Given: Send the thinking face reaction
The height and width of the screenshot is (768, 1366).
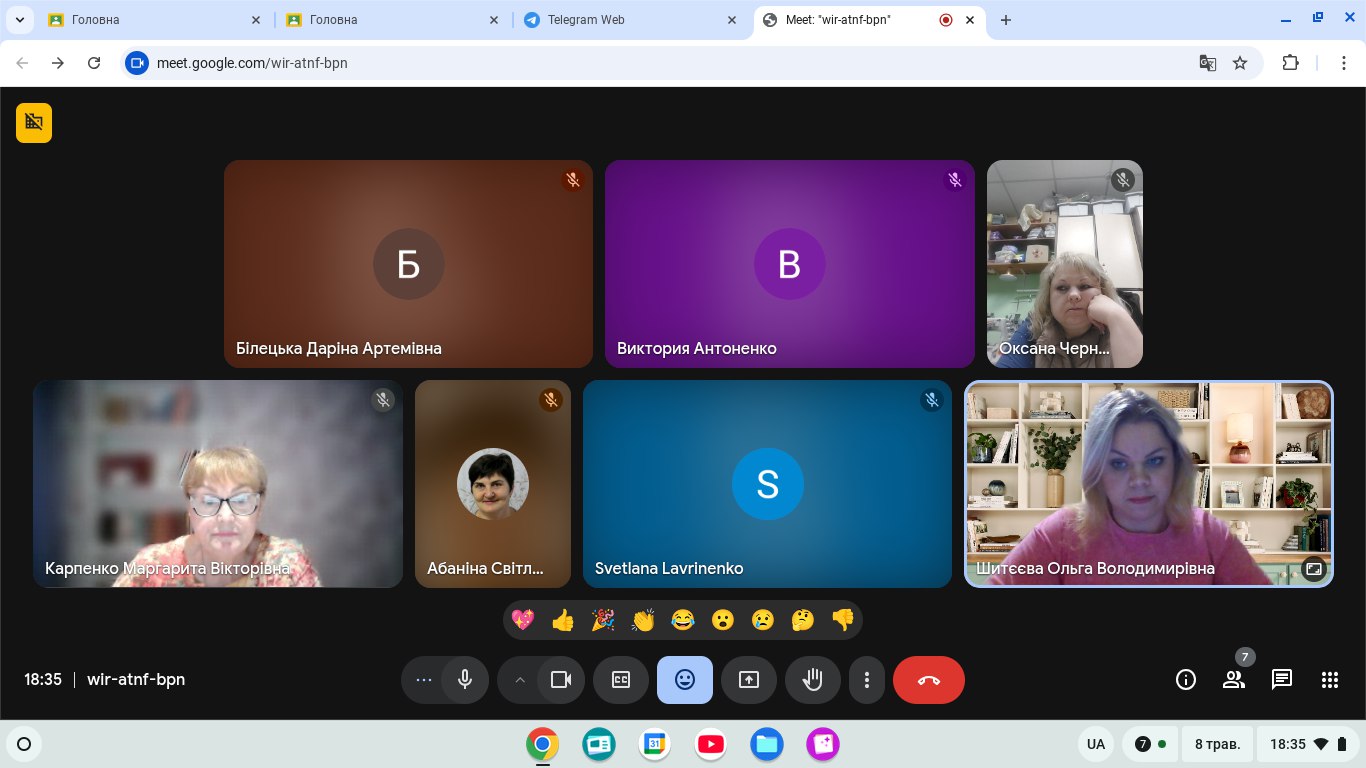Looking at the screenshot, I should 803,620.
